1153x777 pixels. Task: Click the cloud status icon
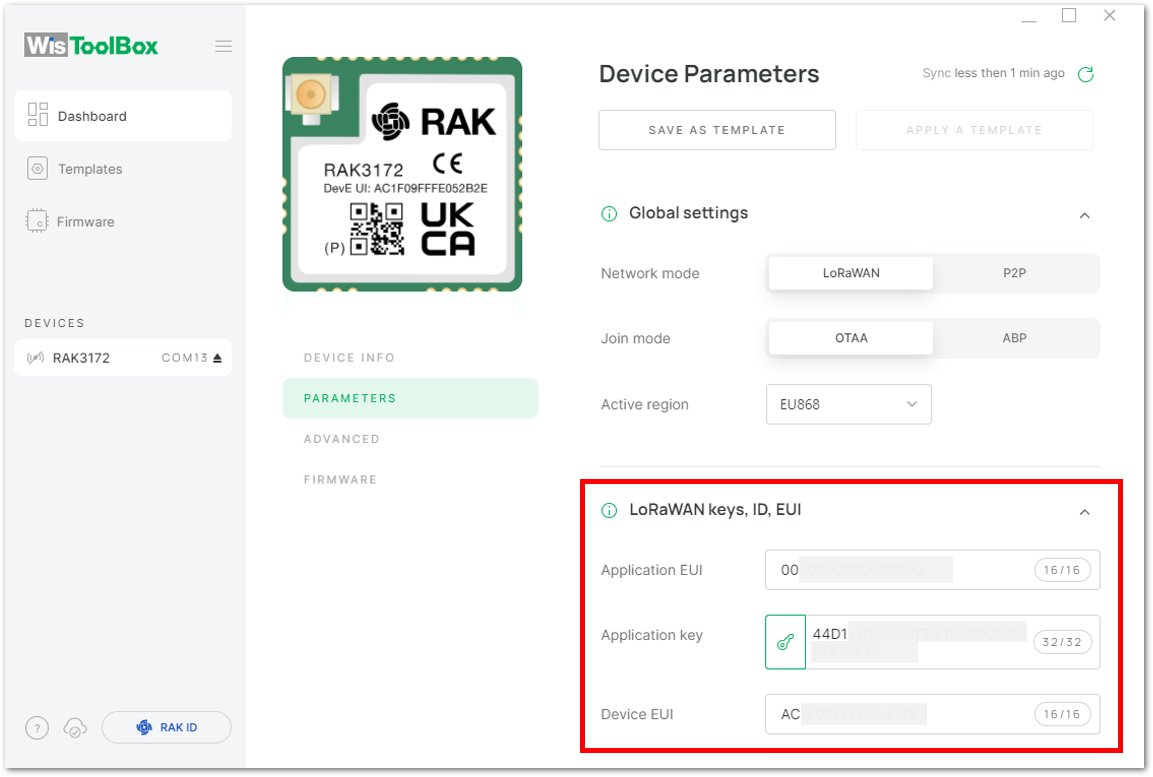coord(75,728)
